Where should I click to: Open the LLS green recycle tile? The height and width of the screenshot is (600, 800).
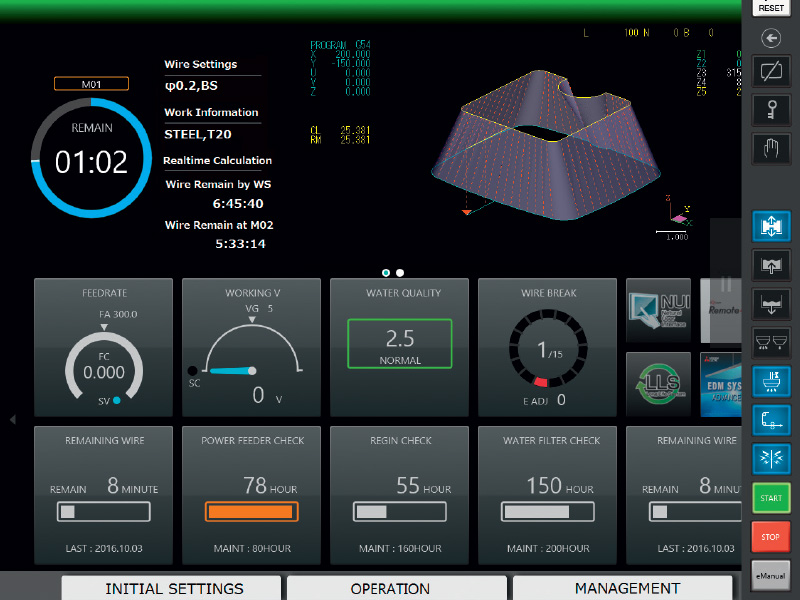[x=658, y=384]
